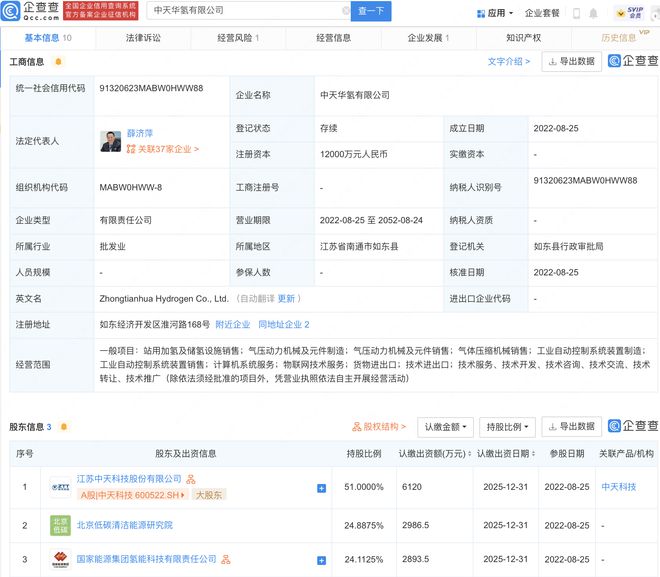
Task: Click orange badge beside 股东信息 heading
Action: tap(64, 427)
